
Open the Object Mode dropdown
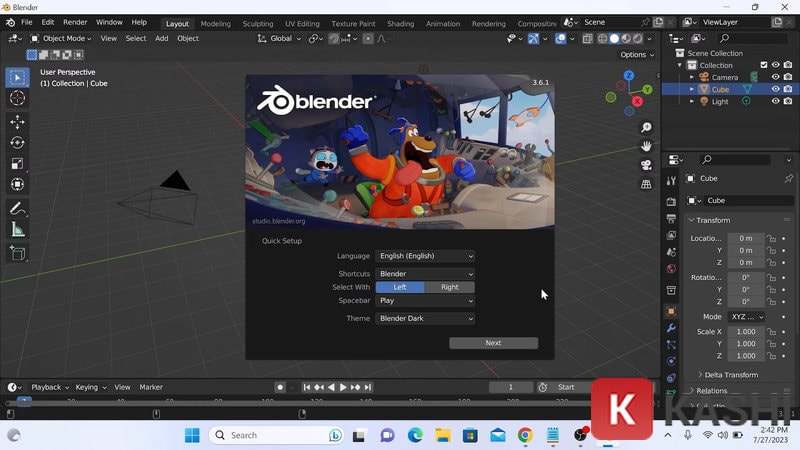point(61,39)
